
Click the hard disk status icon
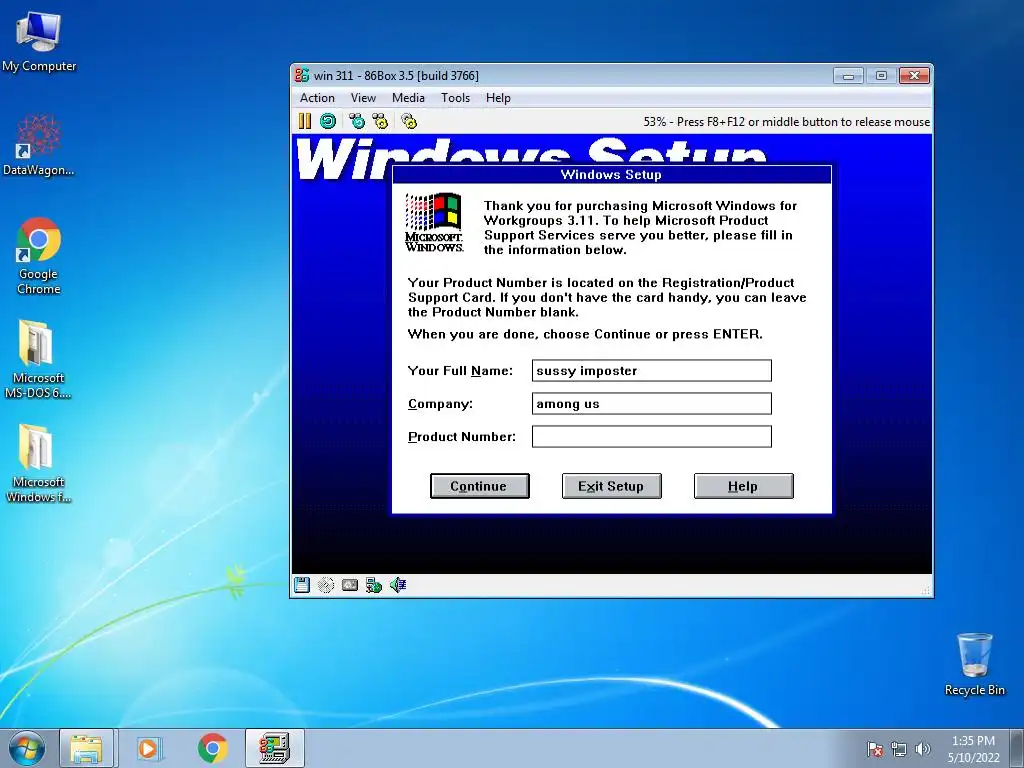point(326,584)
